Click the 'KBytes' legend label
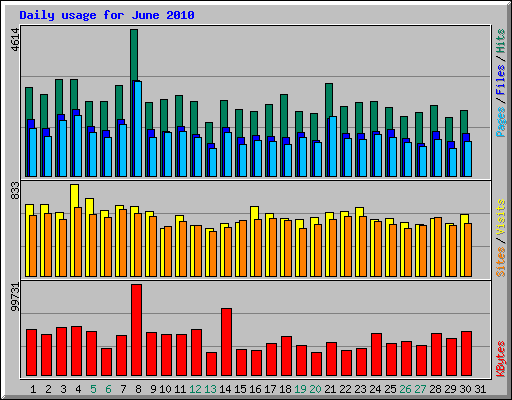512x400 pixels. [501, 359]
